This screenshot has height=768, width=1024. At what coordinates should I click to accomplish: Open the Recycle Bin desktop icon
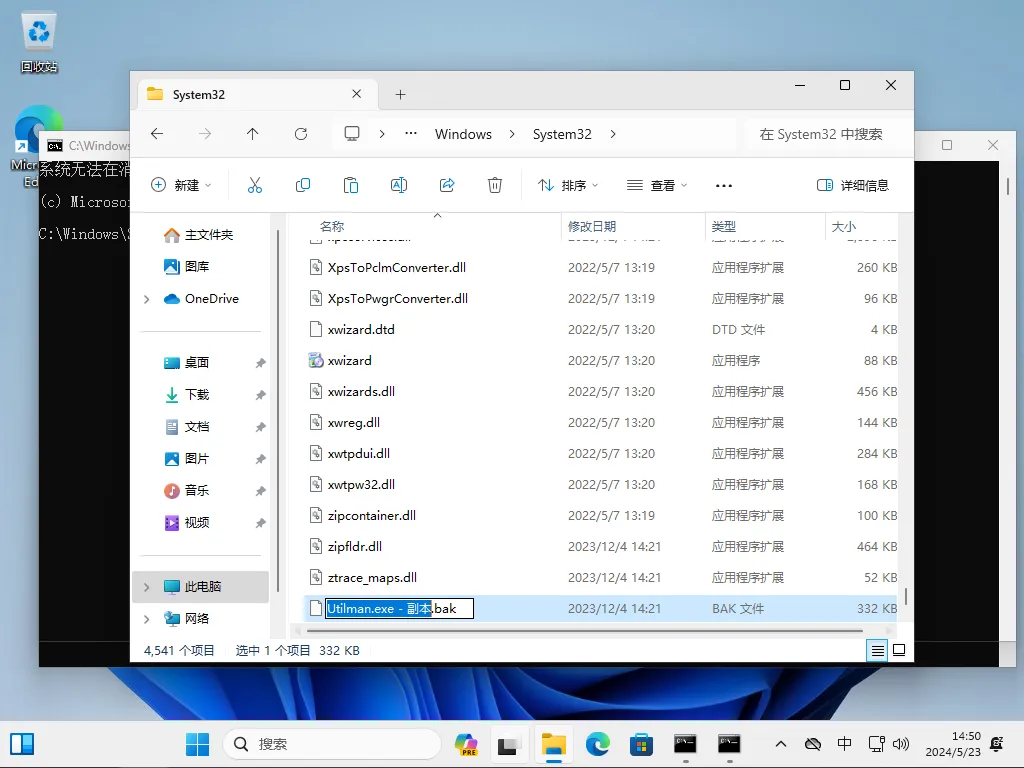[39, 41]
